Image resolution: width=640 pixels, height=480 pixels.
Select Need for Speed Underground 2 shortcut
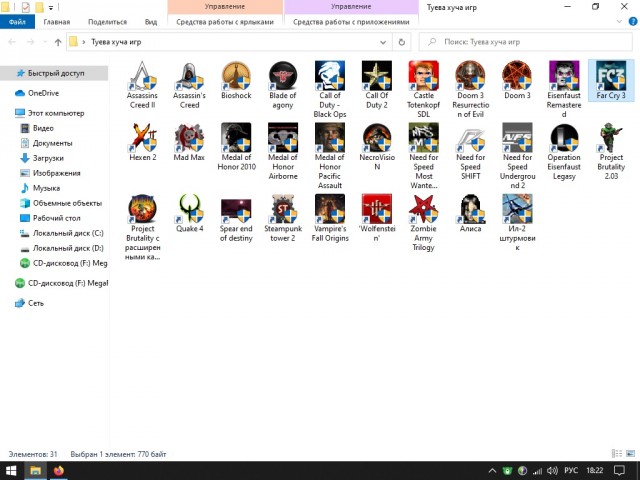[517, 156]
